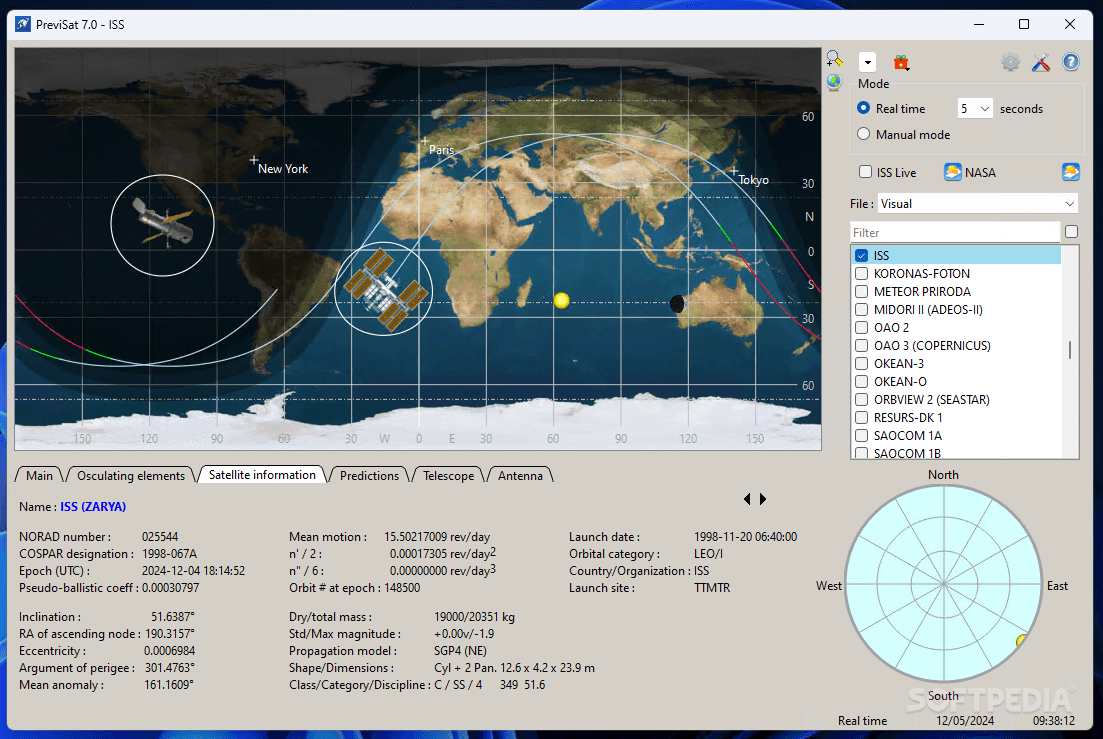The height and width of the screenshot is (739, 1103).
Task: Click the orbital category value LEO/I
Action: [x=708, y=553]
